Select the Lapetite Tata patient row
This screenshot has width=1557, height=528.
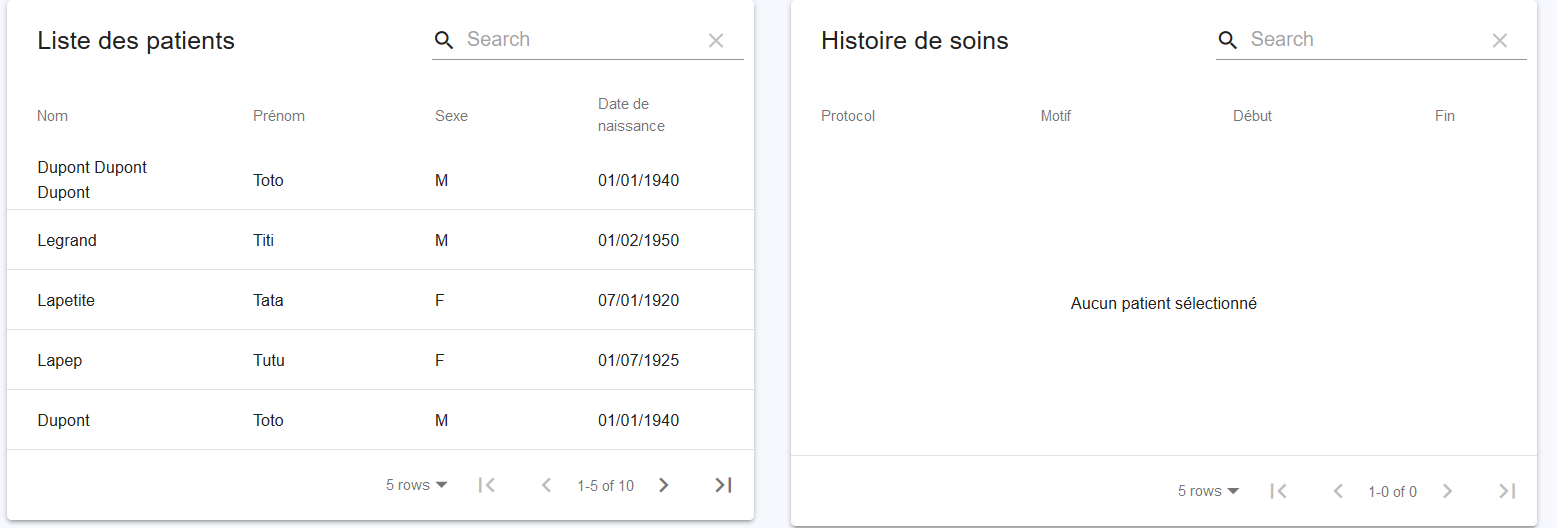point(380,300)
